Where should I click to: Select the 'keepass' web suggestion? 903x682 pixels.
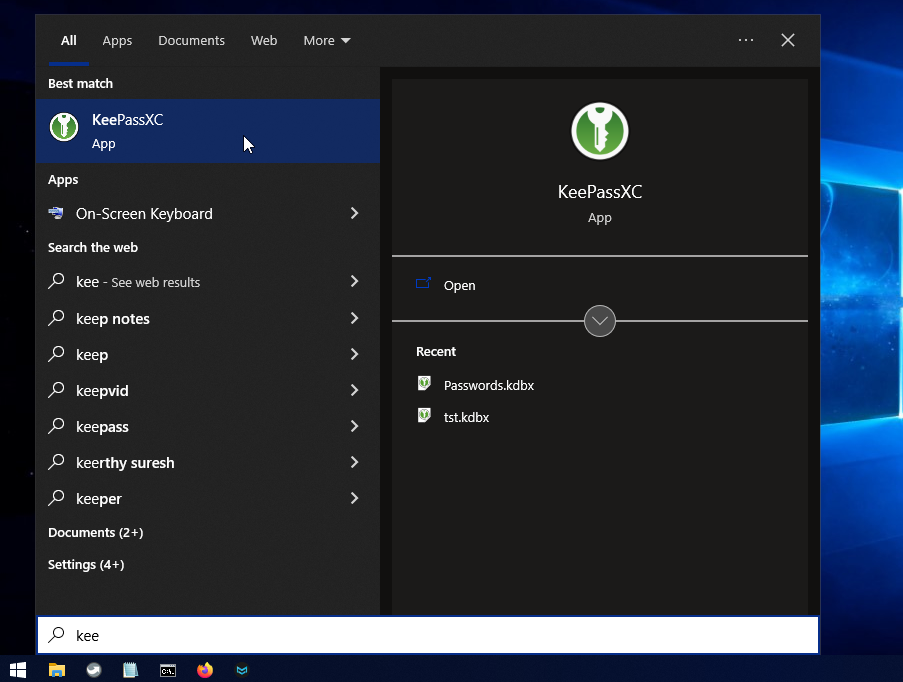point(102,427)
